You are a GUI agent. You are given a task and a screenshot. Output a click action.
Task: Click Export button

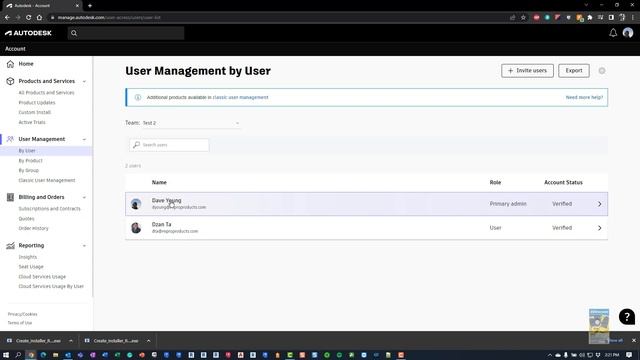click(573, 71)
